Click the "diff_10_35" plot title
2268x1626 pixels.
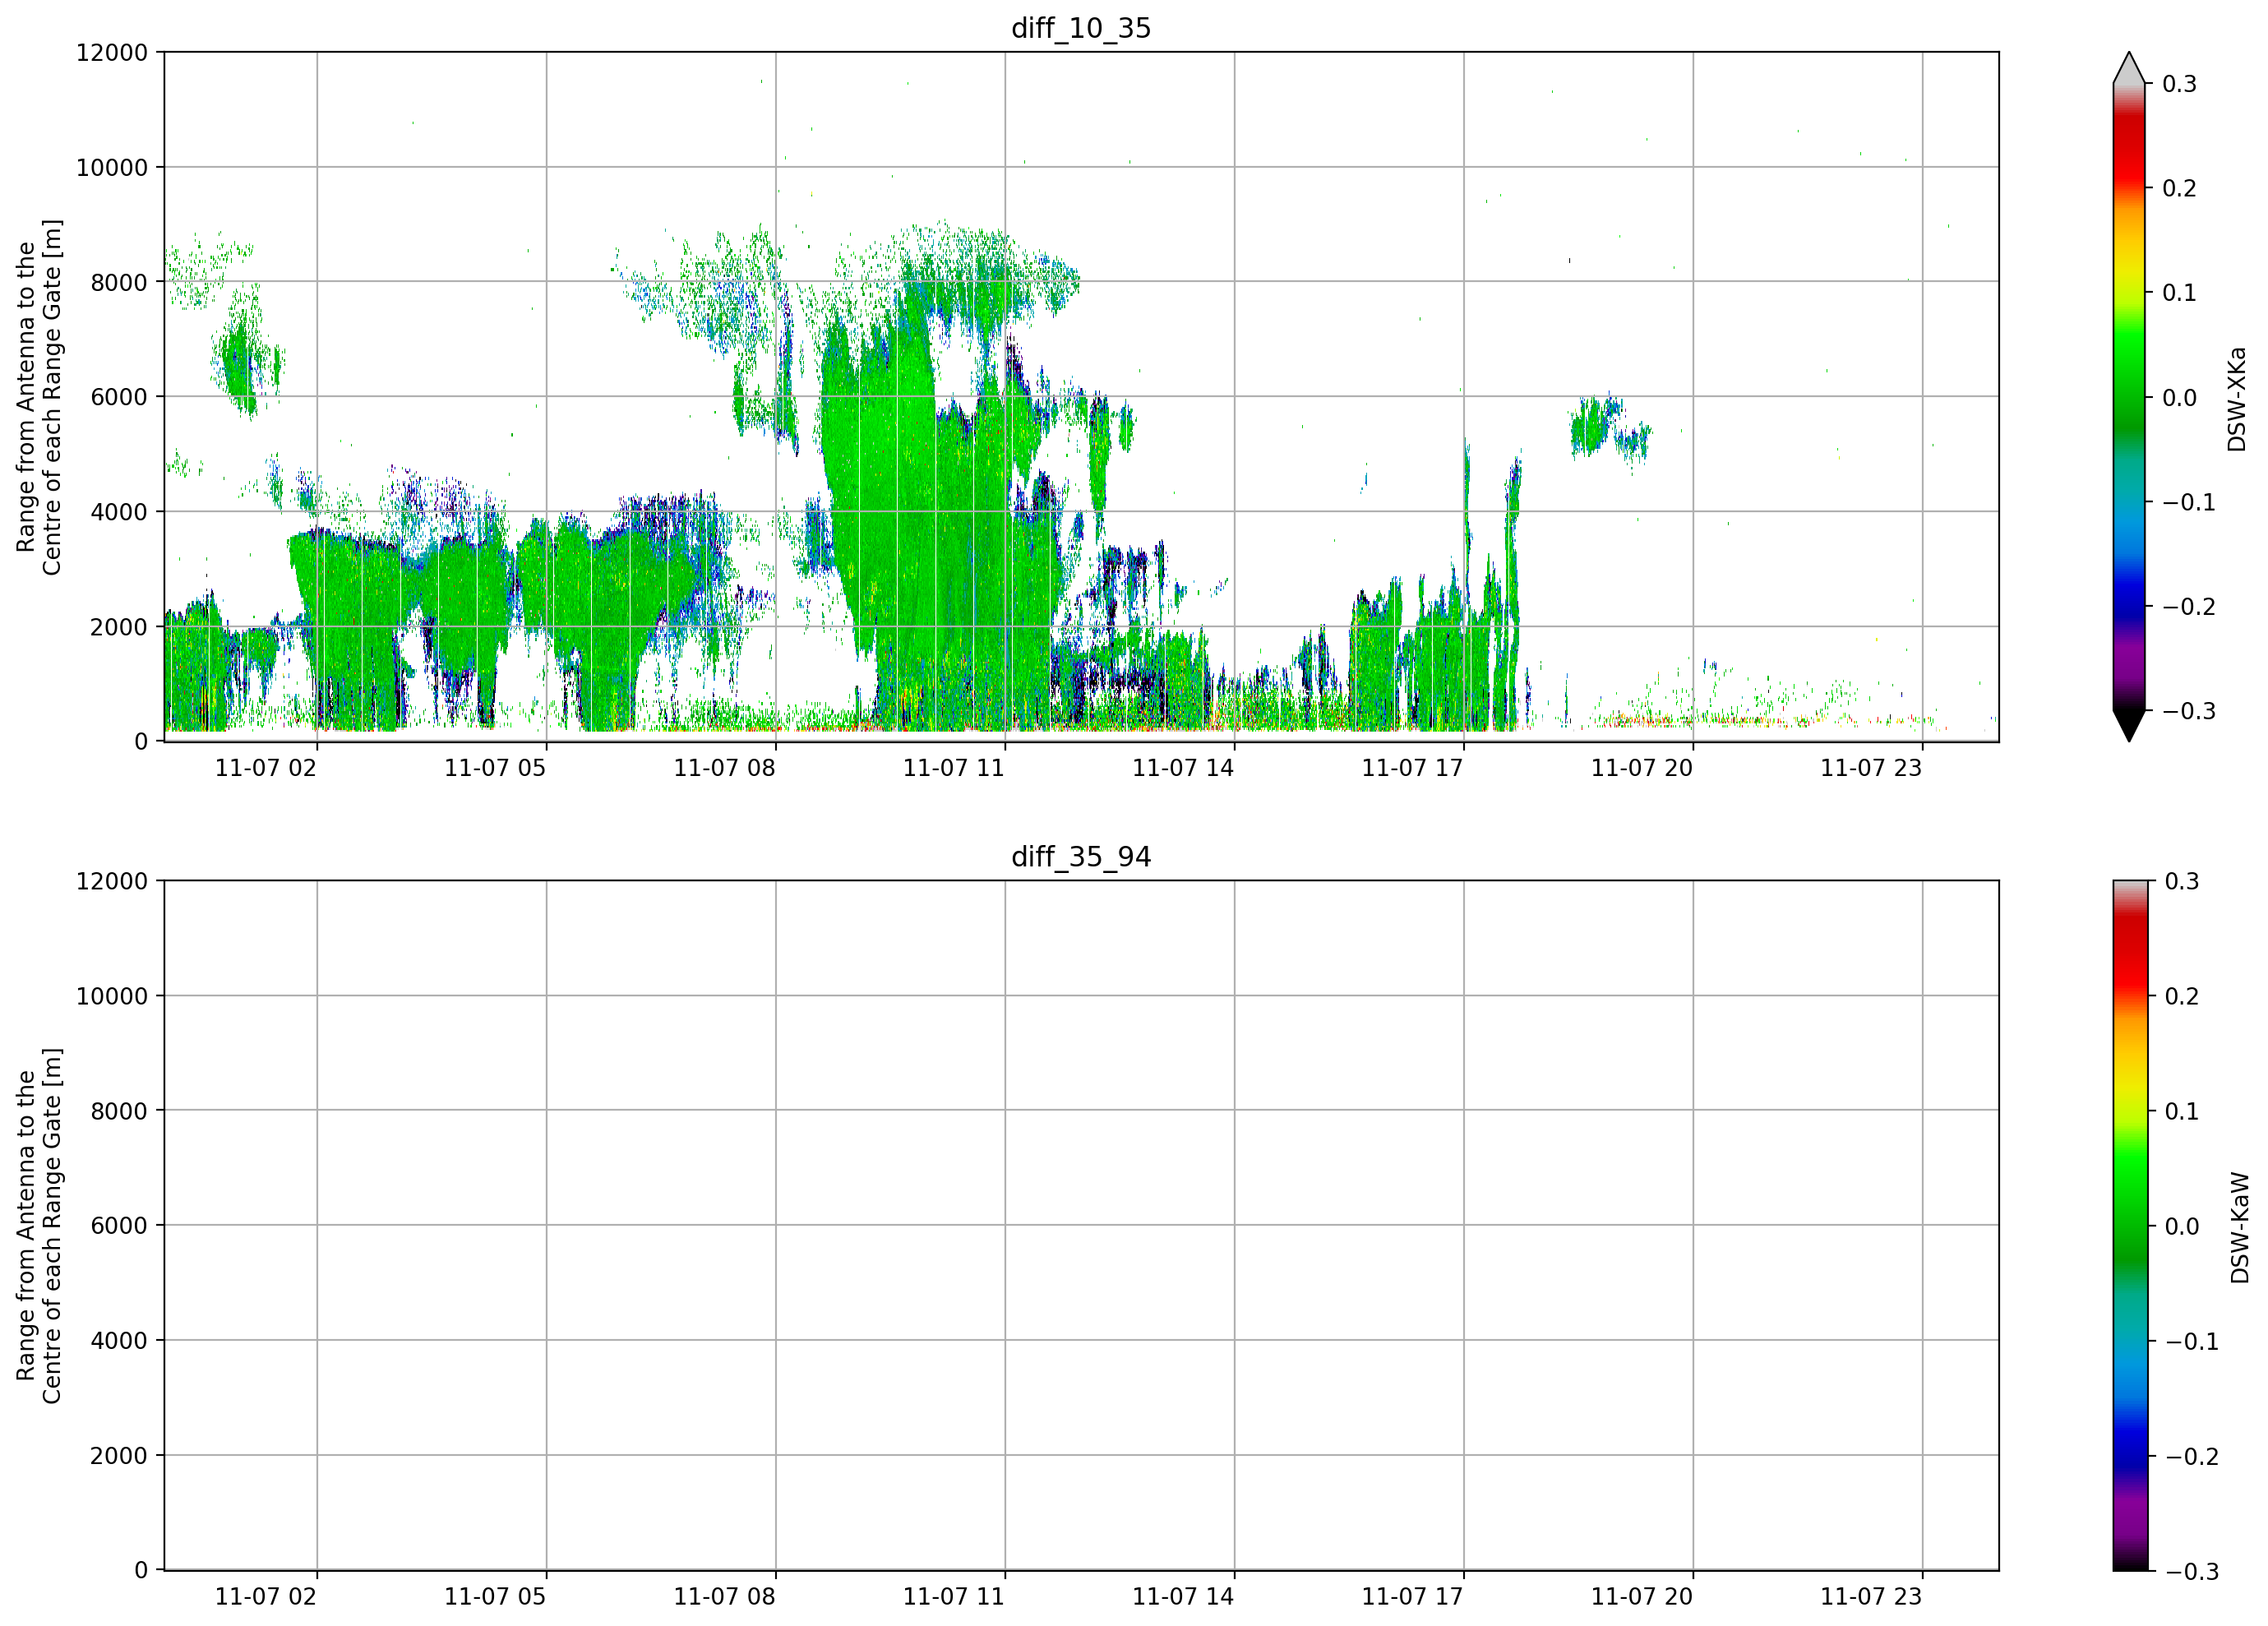1081,28
